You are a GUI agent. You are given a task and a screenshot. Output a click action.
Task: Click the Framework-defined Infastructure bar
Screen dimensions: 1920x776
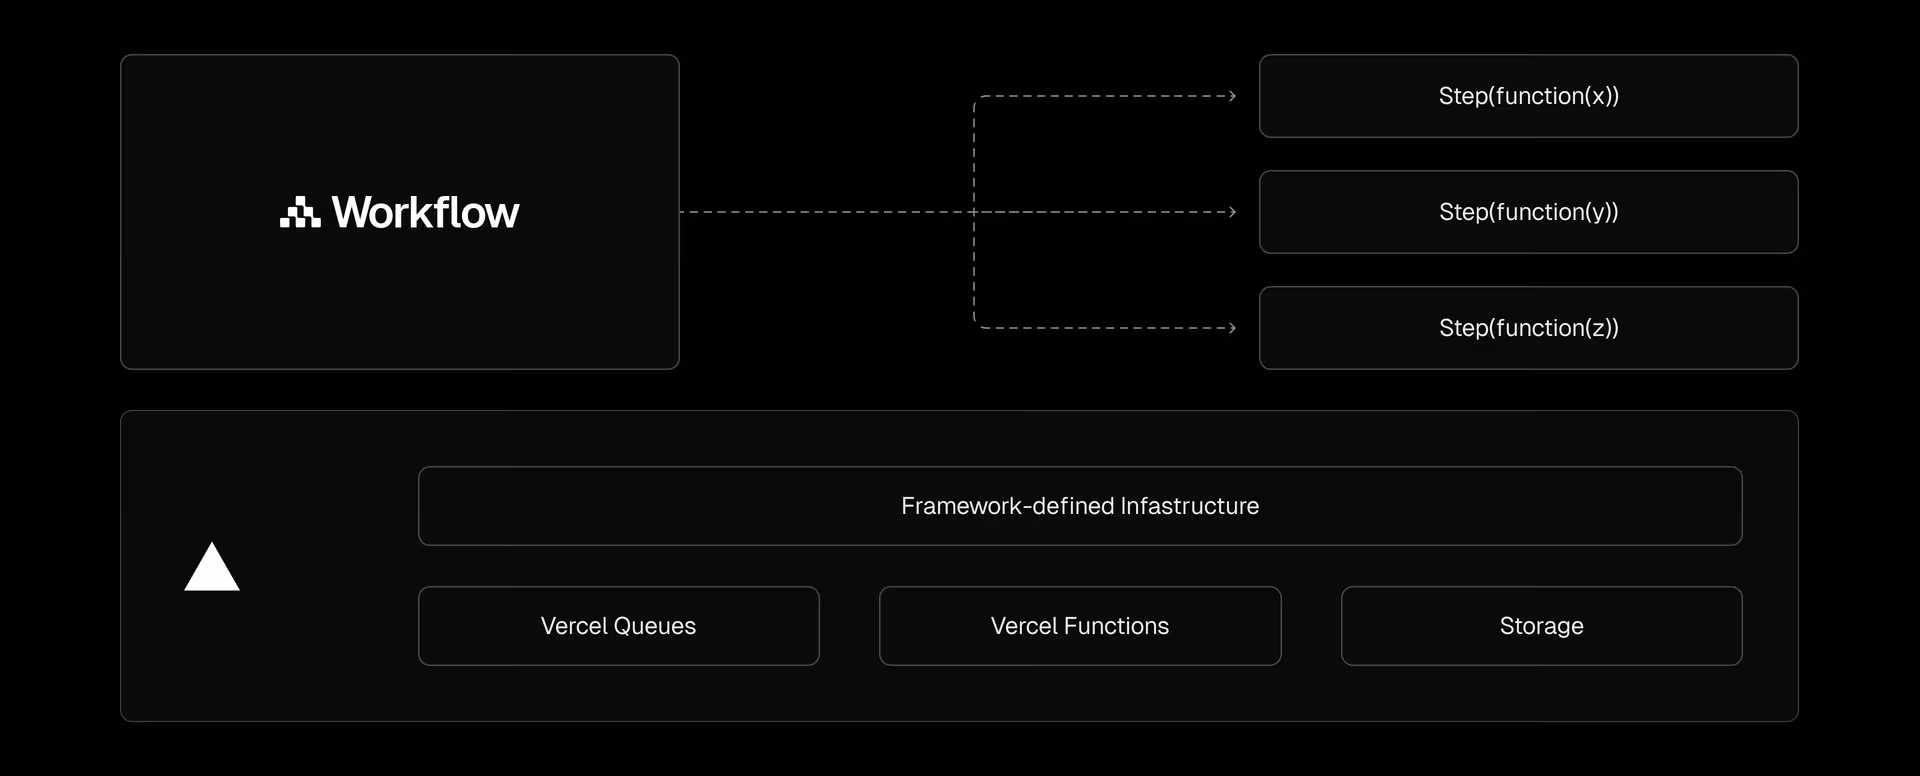[x=1080, y=506]
